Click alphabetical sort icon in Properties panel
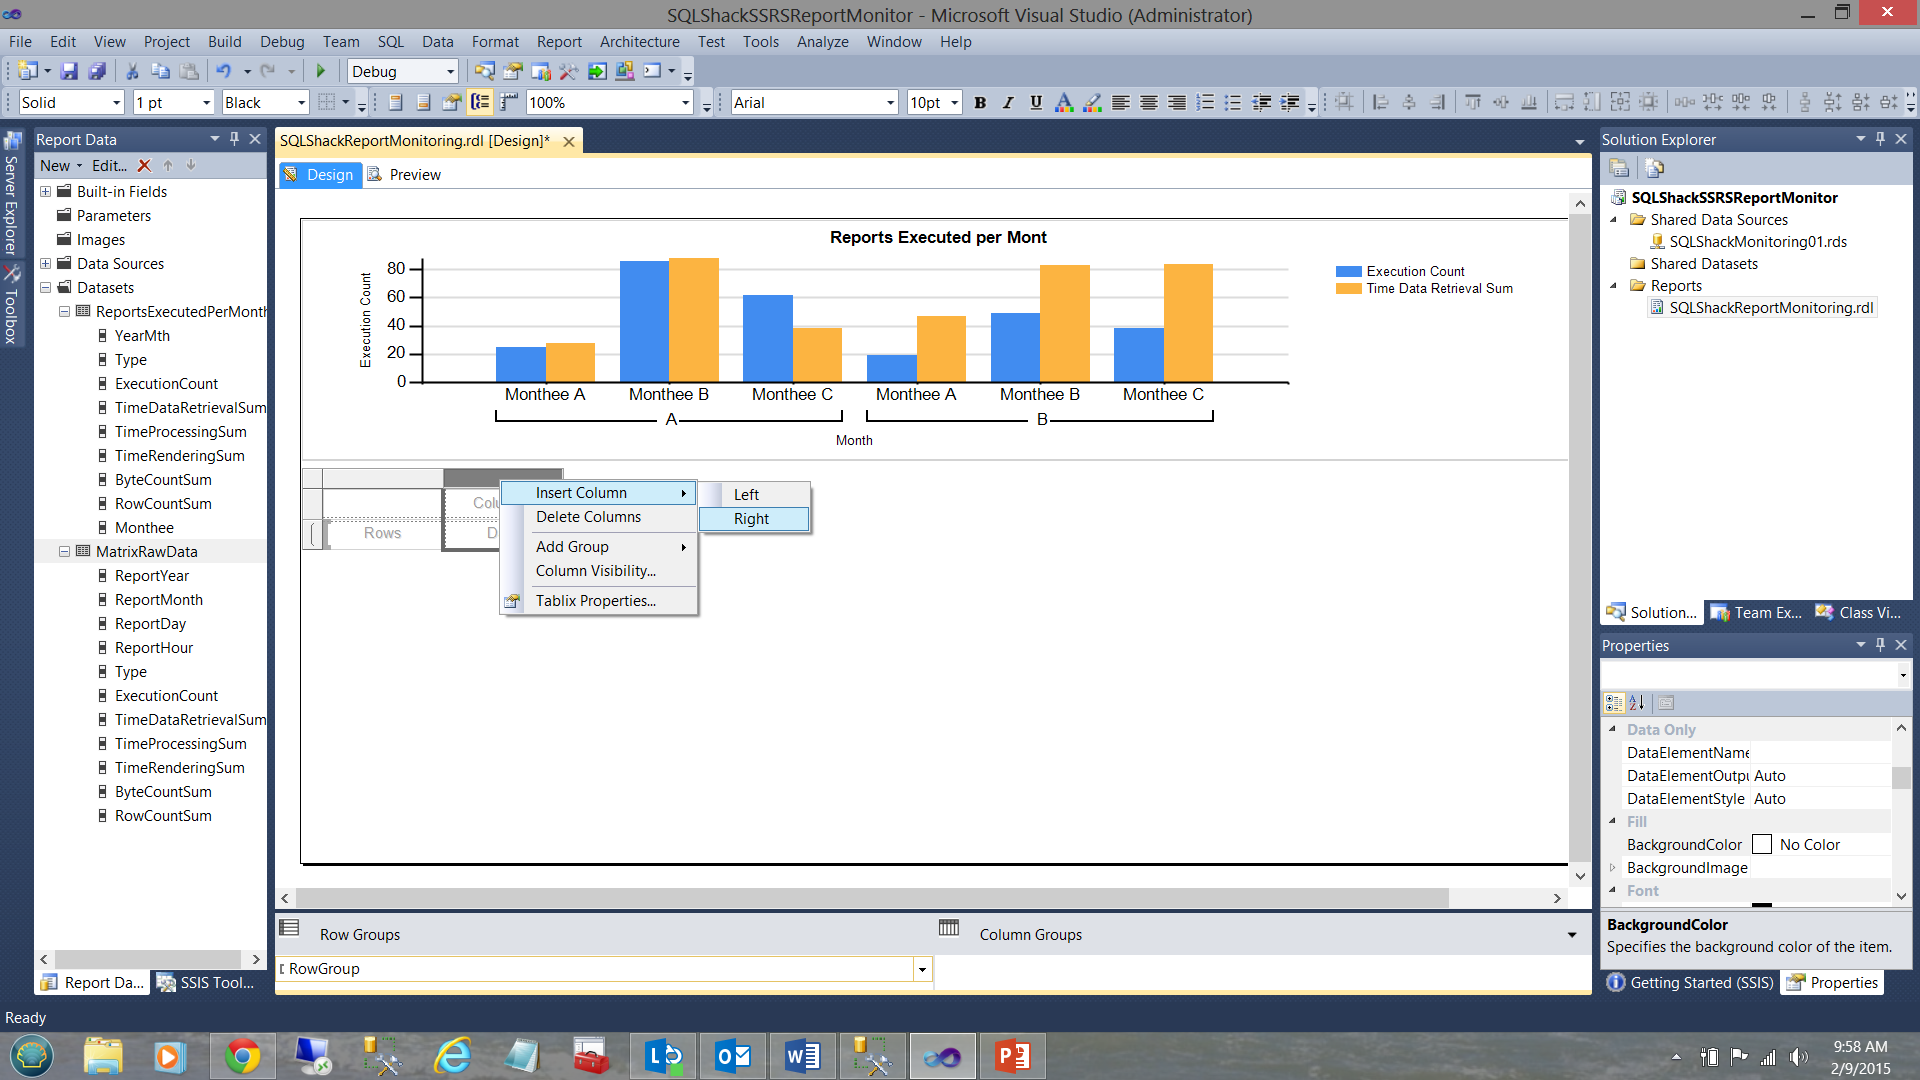The width and height of the screenshot is (1920, 1080). (x=1637, y=702)
